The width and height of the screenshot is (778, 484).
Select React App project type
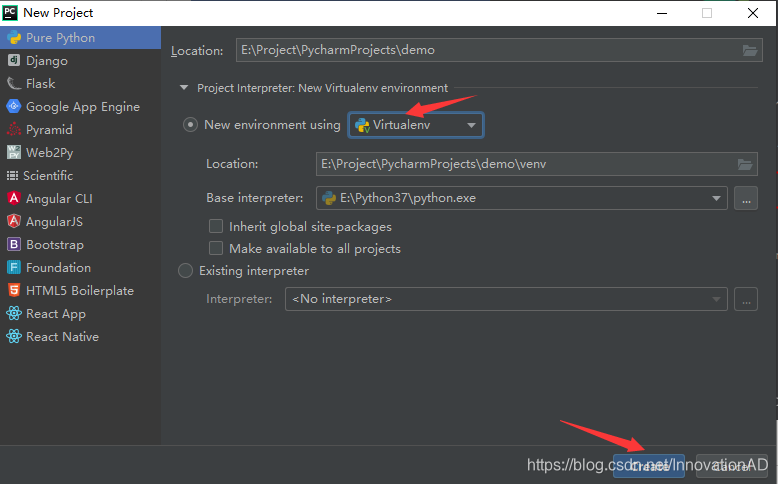point(80,314)
